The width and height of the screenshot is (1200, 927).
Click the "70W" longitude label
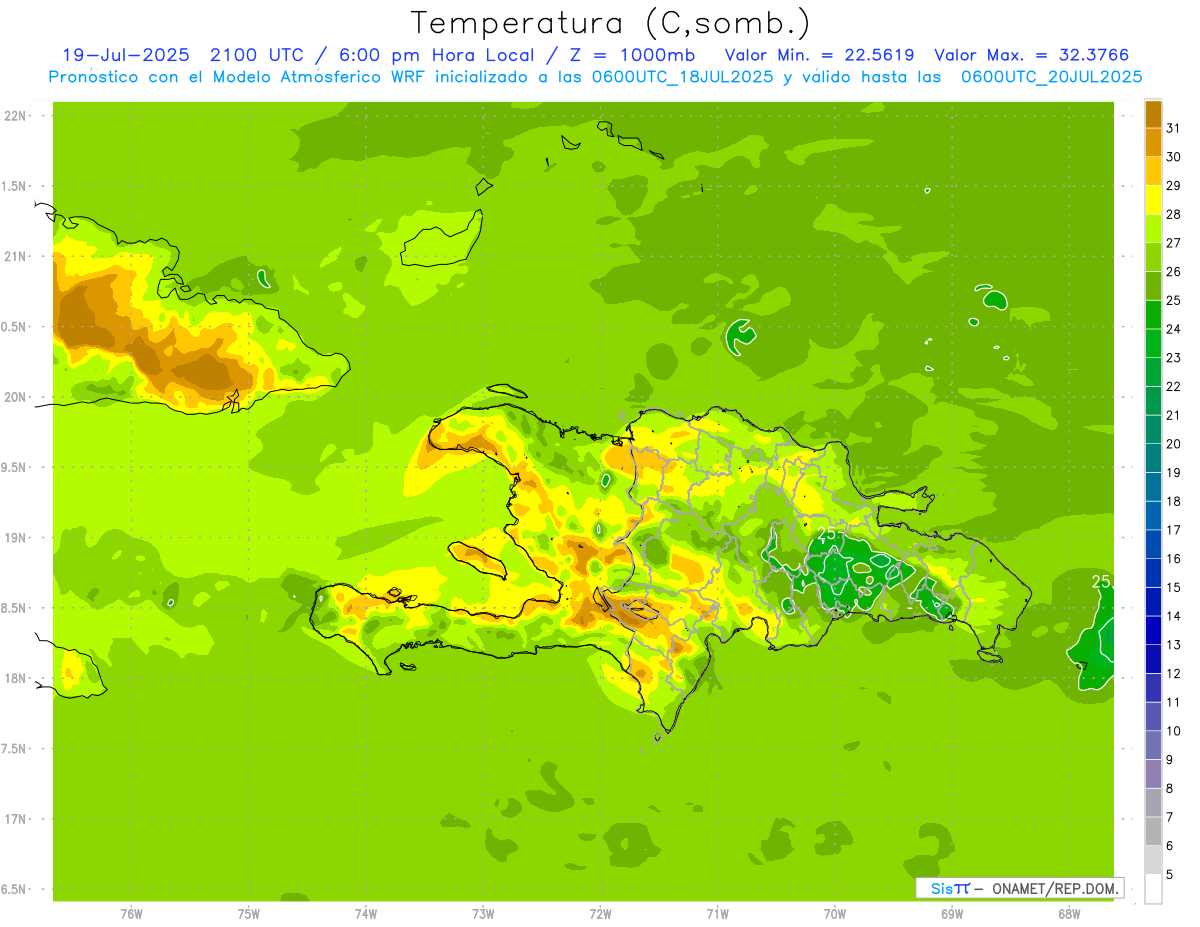pyautogui.click(x=835, y=914)
